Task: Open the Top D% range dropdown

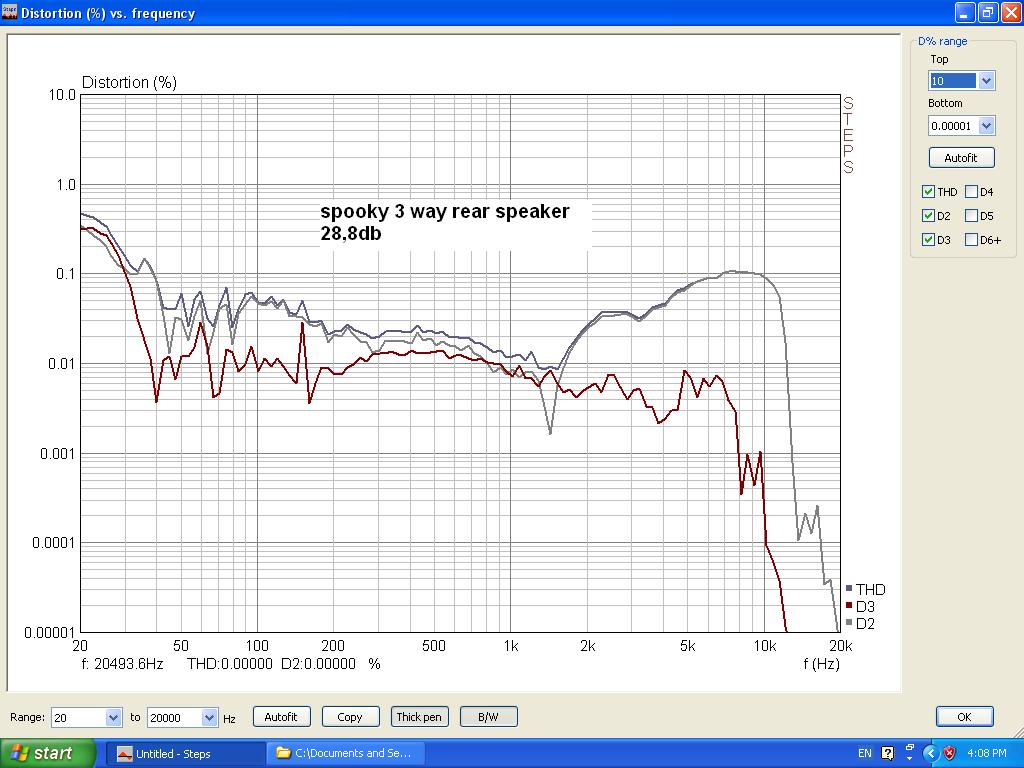Action: tap(986, 81)
